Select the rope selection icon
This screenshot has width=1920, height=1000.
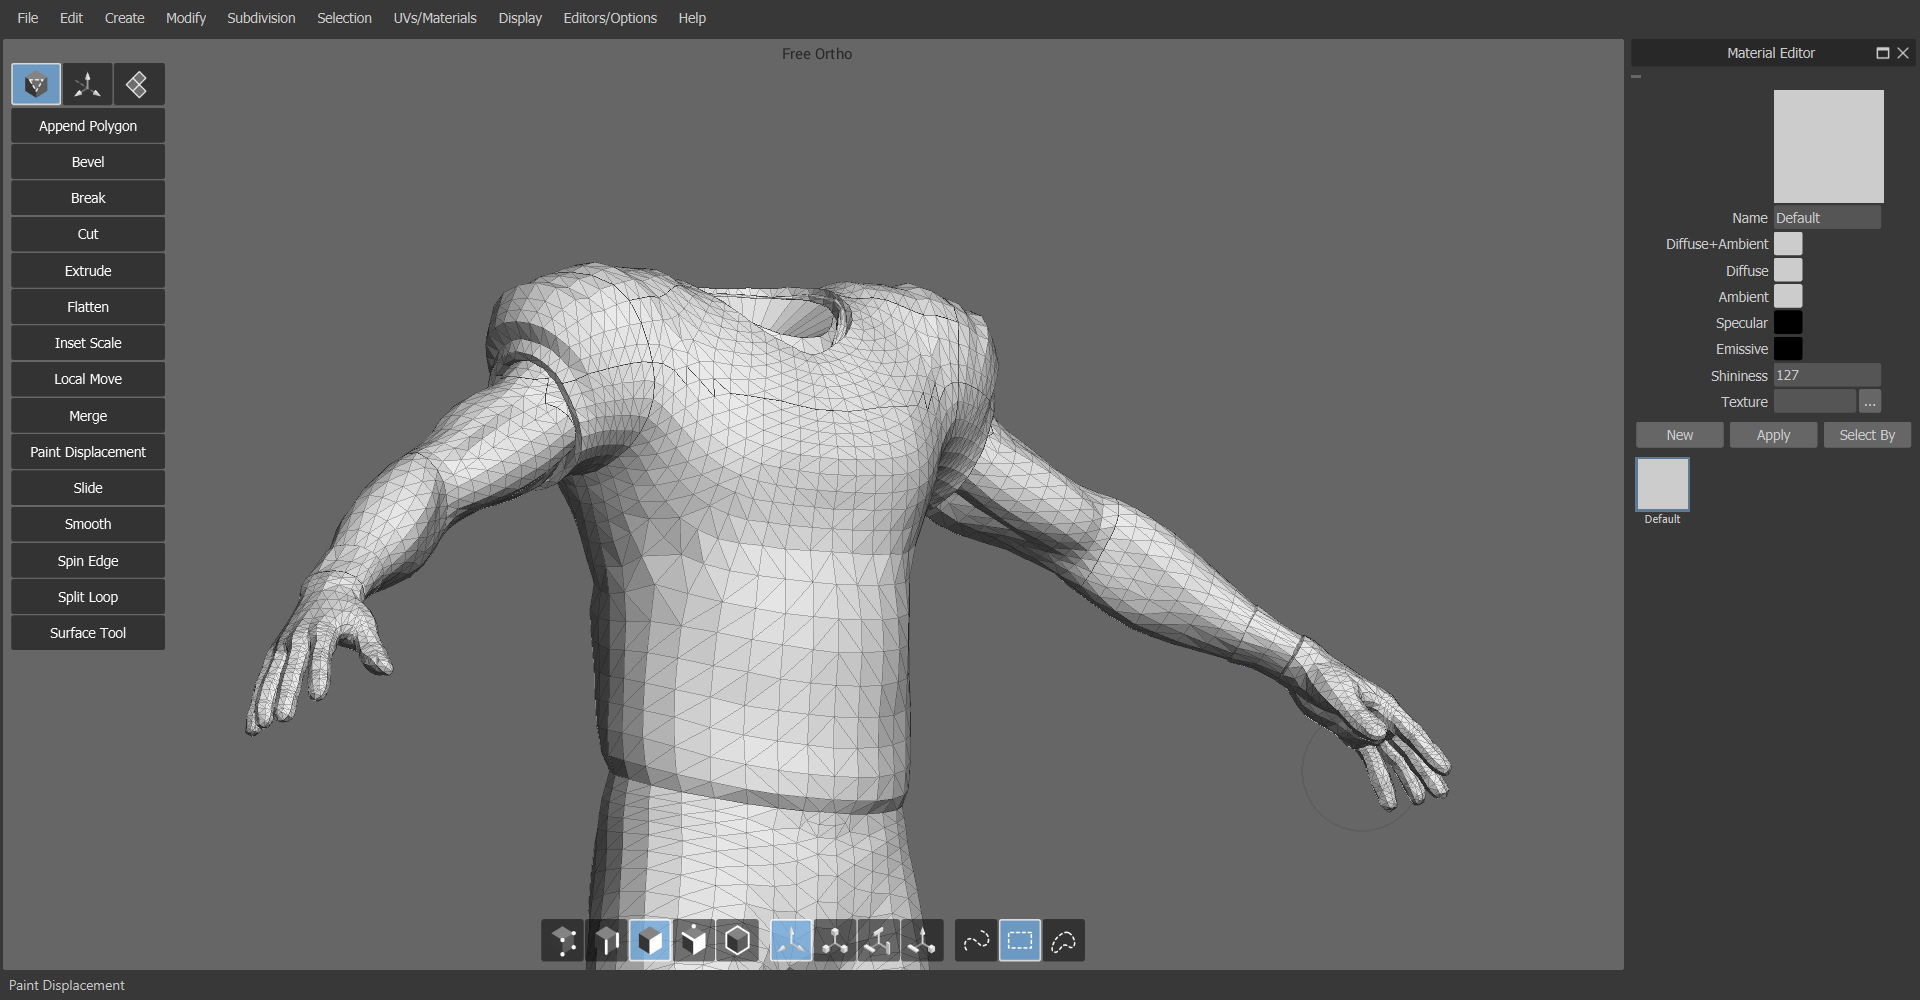point(975,940)
